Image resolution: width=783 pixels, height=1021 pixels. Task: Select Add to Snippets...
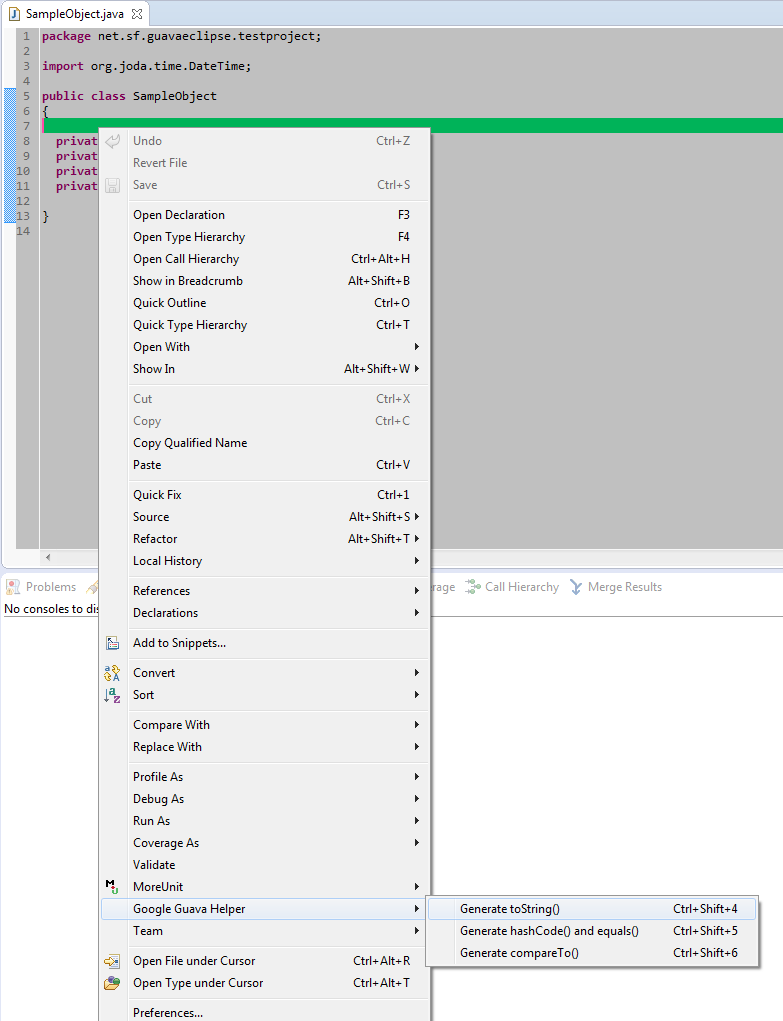(x=264, y=643)
